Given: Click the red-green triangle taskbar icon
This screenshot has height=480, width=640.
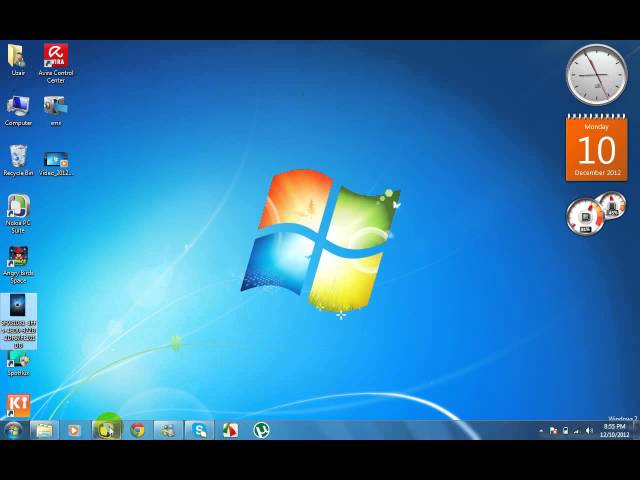Looking at the screenshot, I should click(x=230, y=430).
